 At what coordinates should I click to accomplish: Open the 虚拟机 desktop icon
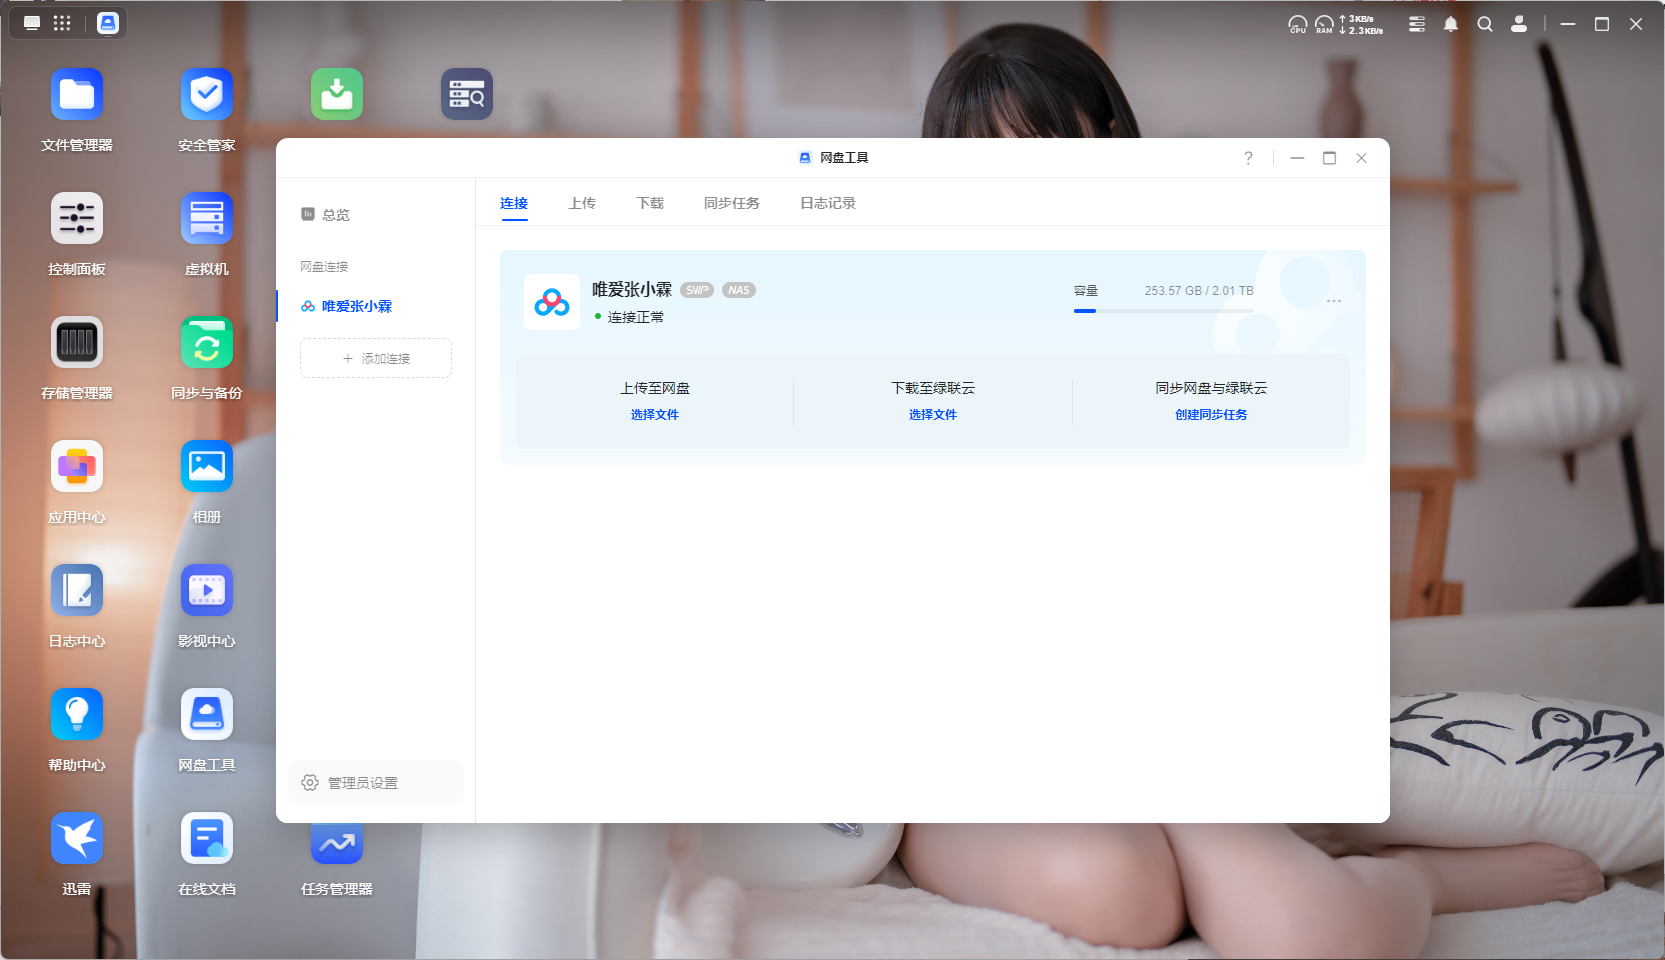coord(207,218)
